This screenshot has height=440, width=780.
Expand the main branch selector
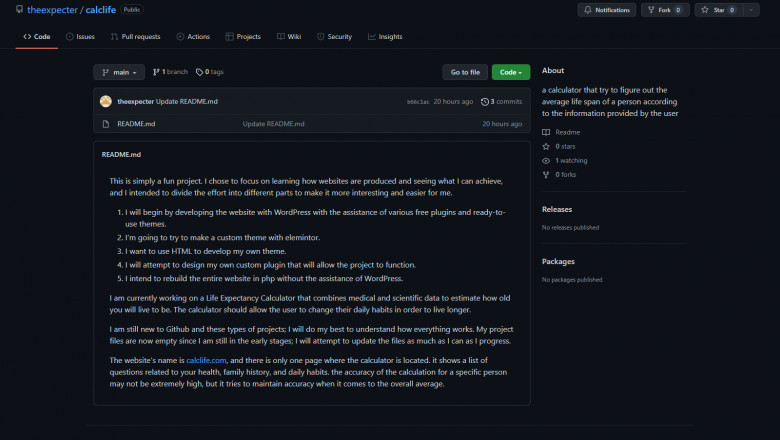[118, 72]
